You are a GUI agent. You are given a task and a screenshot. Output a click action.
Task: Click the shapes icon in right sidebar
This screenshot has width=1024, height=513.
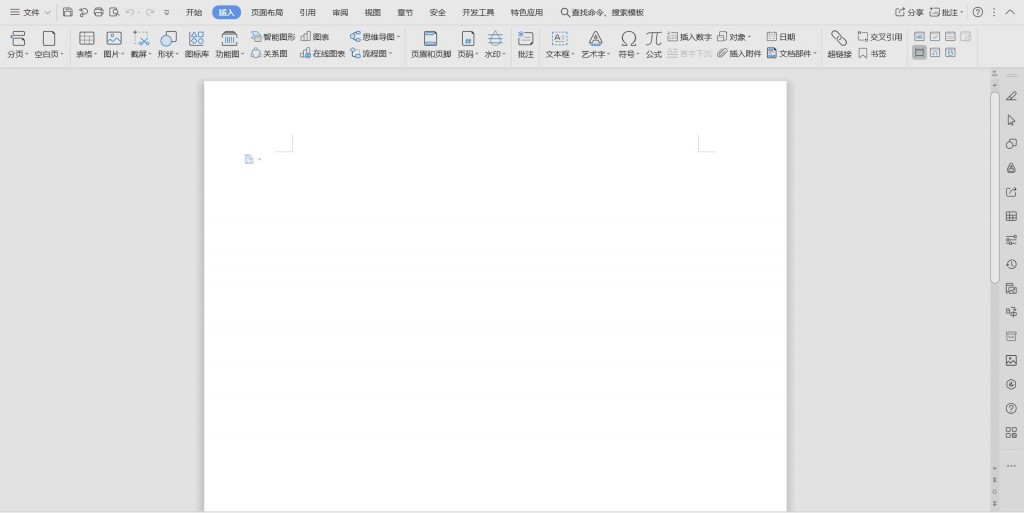tap(1011, 144)
